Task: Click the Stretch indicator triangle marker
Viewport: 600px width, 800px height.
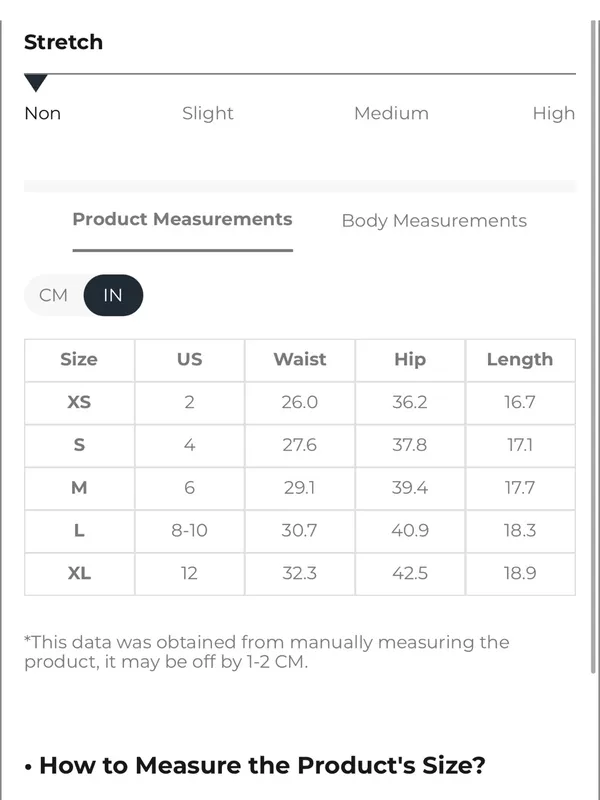Action: coord(36,83)
